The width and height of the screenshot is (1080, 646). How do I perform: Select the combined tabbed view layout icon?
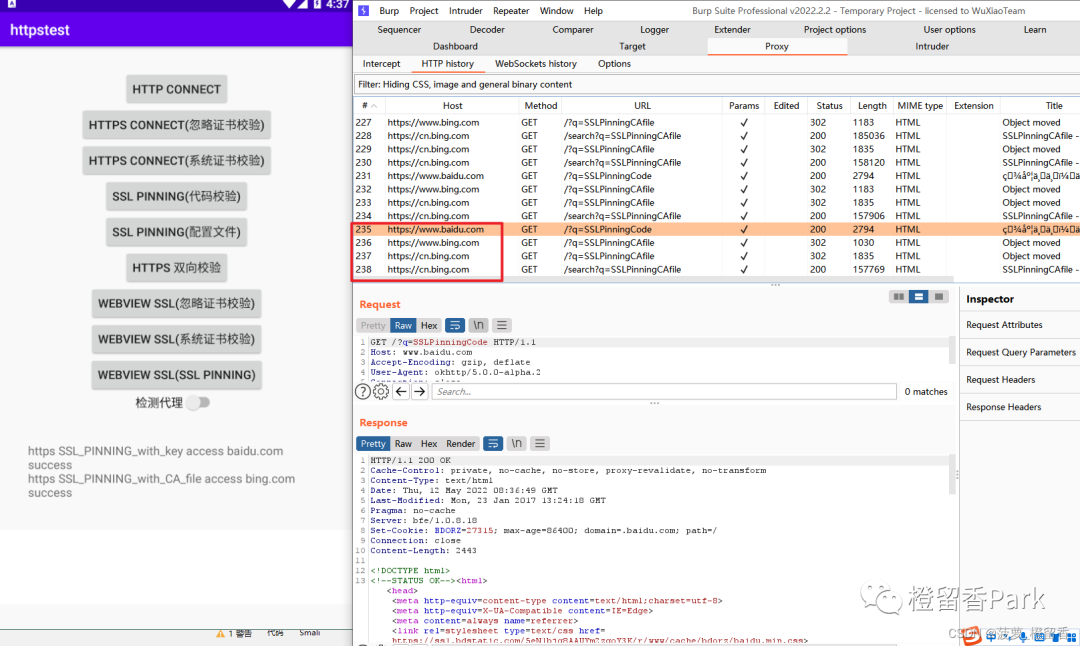(x=937, y=297)
